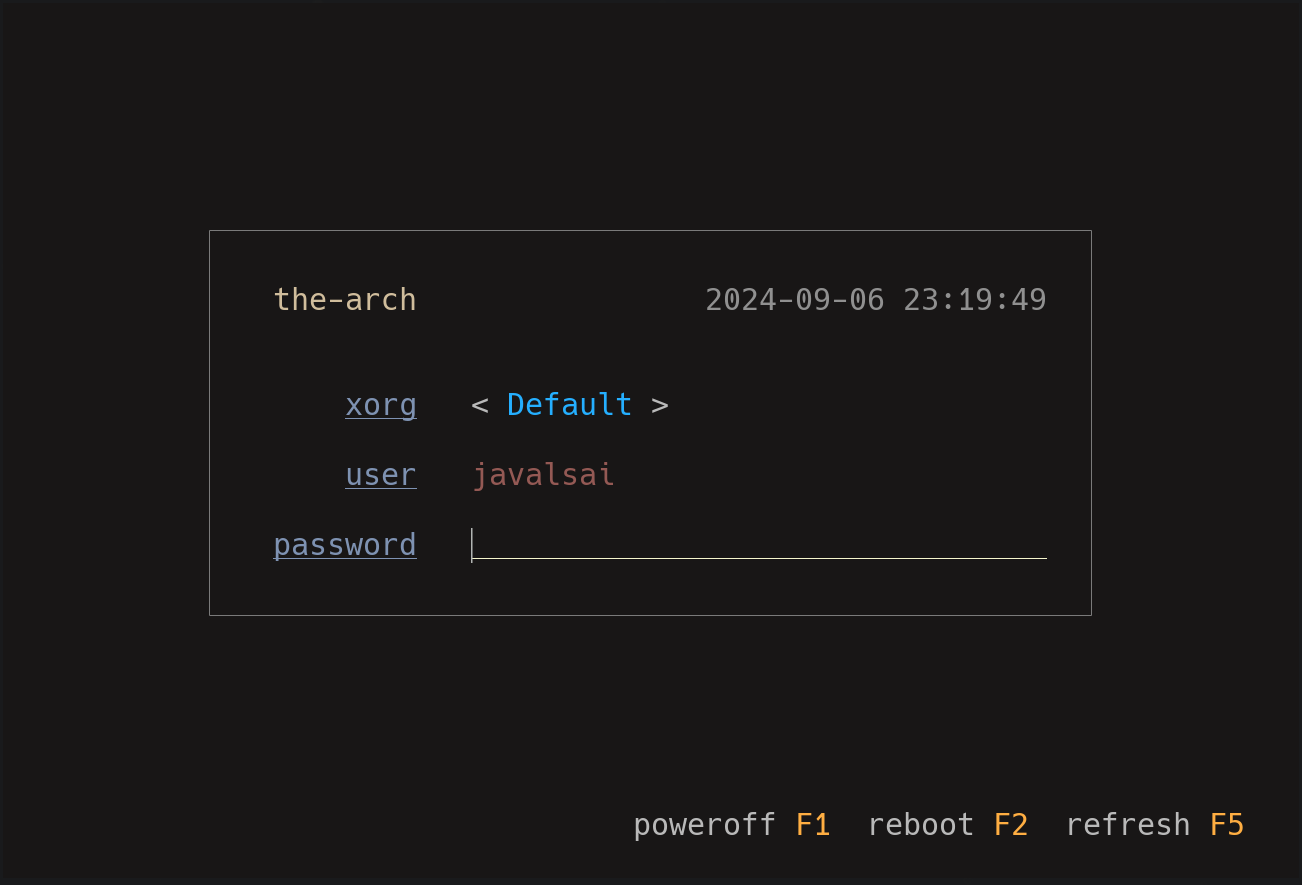Click the reboot label
1302x885 pixels.
pos(921,825)
